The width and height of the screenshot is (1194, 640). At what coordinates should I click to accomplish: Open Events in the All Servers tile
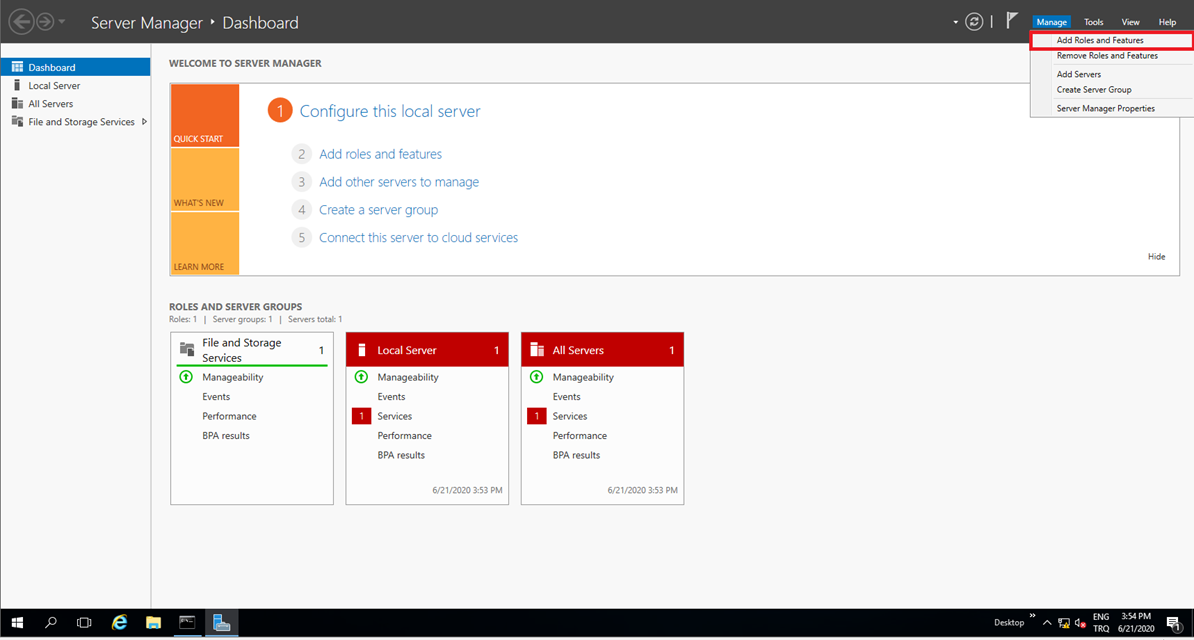[567, 396]
